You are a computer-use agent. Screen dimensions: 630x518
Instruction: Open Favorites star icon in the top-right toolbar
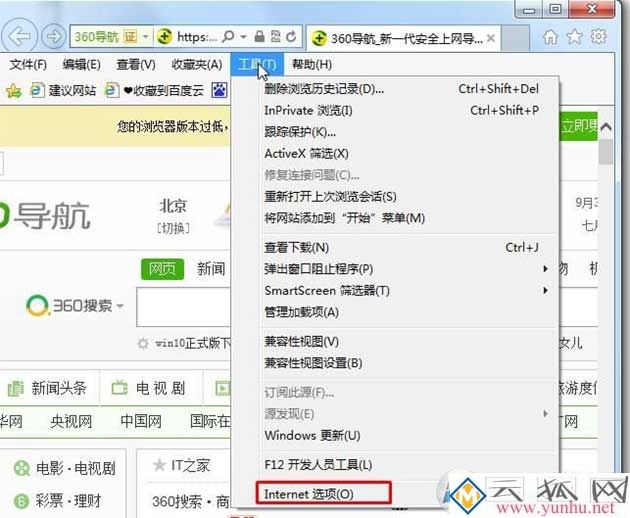coord(575,37)
